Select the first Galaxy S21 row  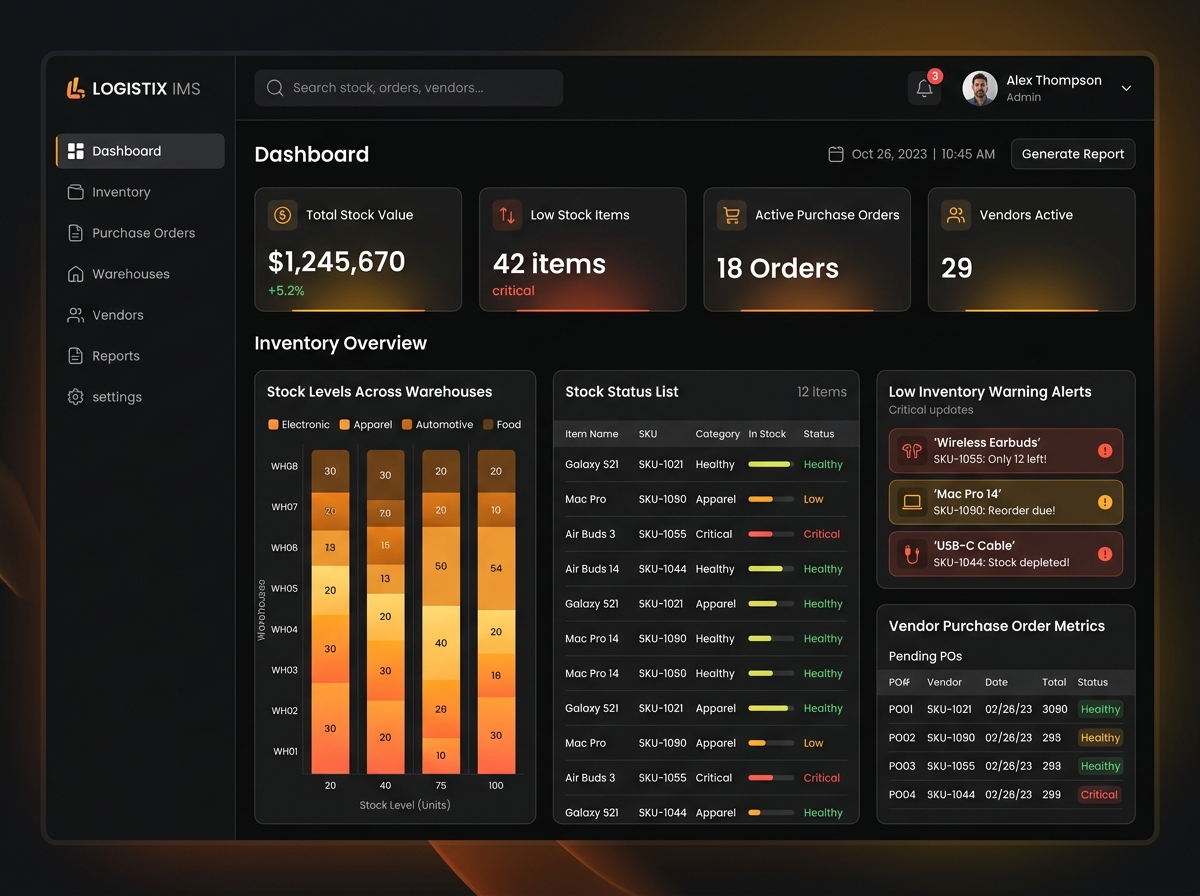coord(706,465)
